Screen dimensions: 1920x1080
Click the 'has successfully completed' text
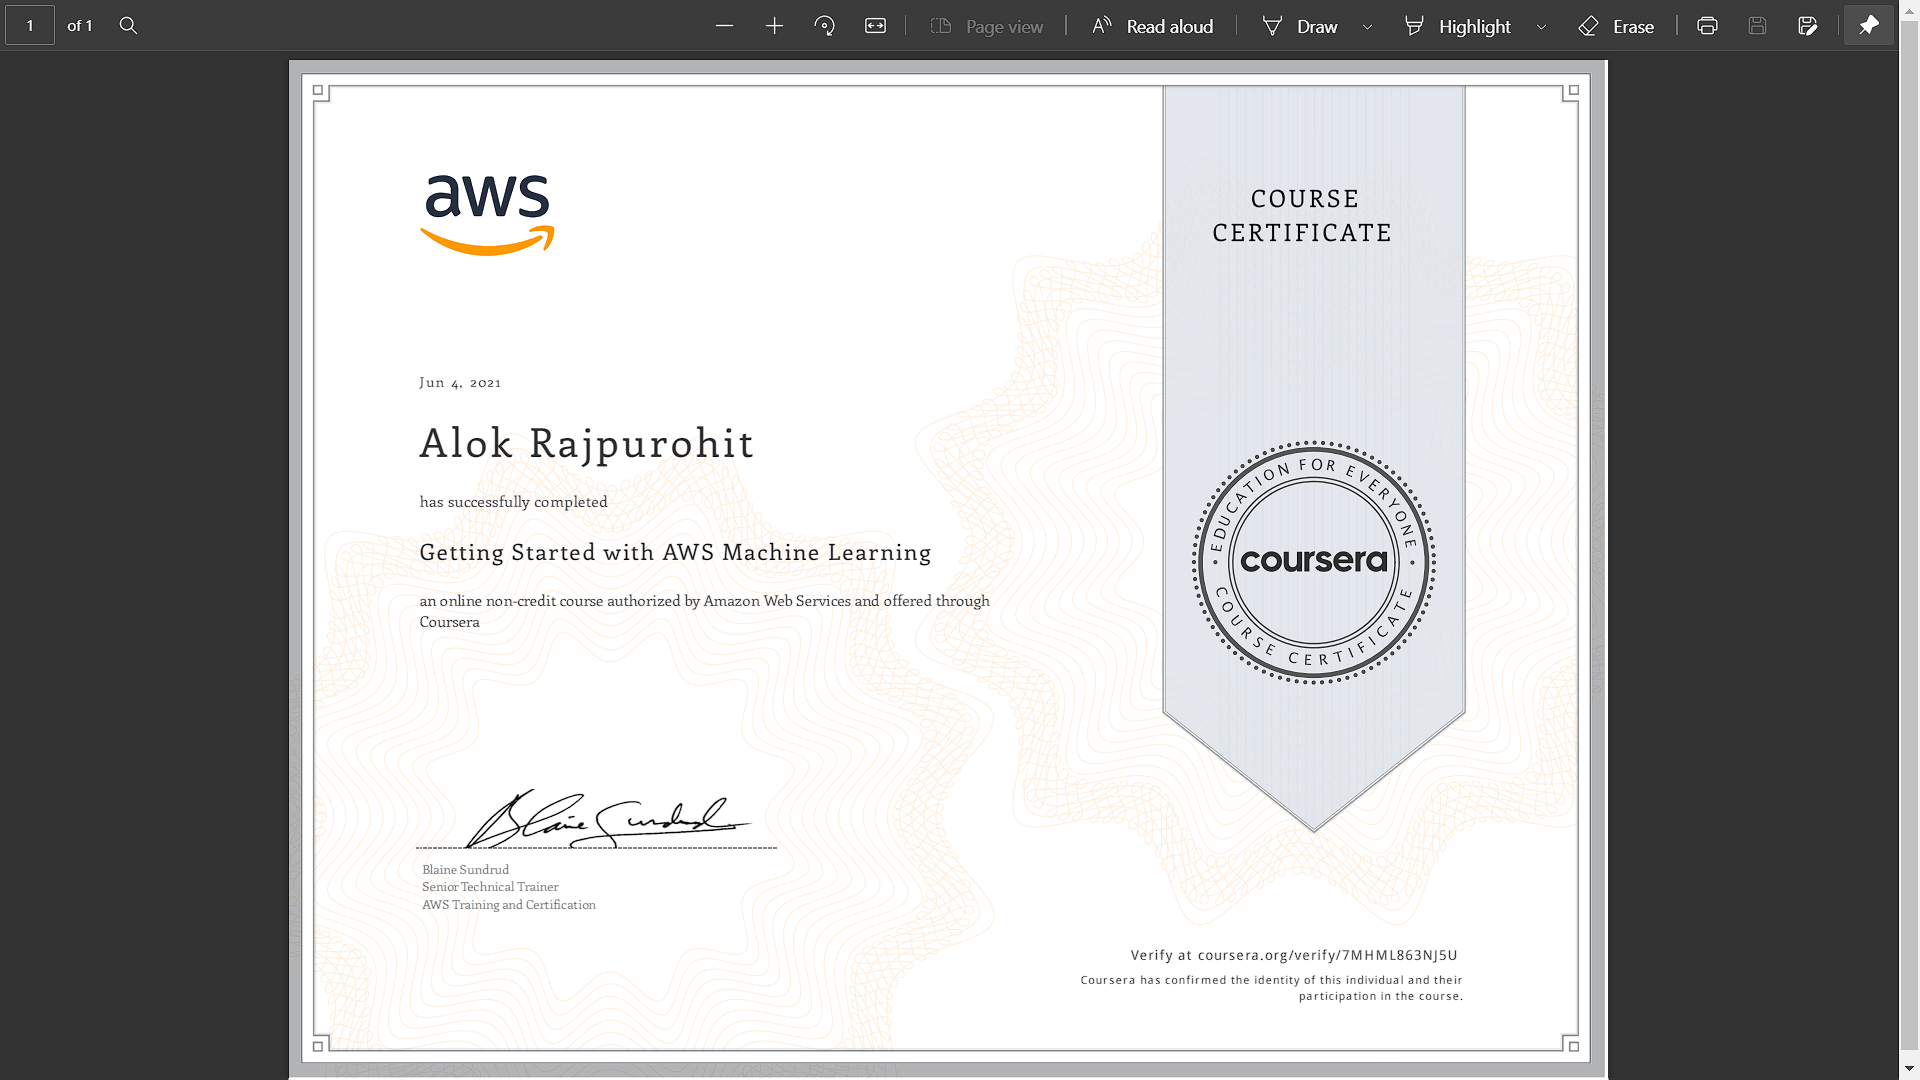[513, 502]
